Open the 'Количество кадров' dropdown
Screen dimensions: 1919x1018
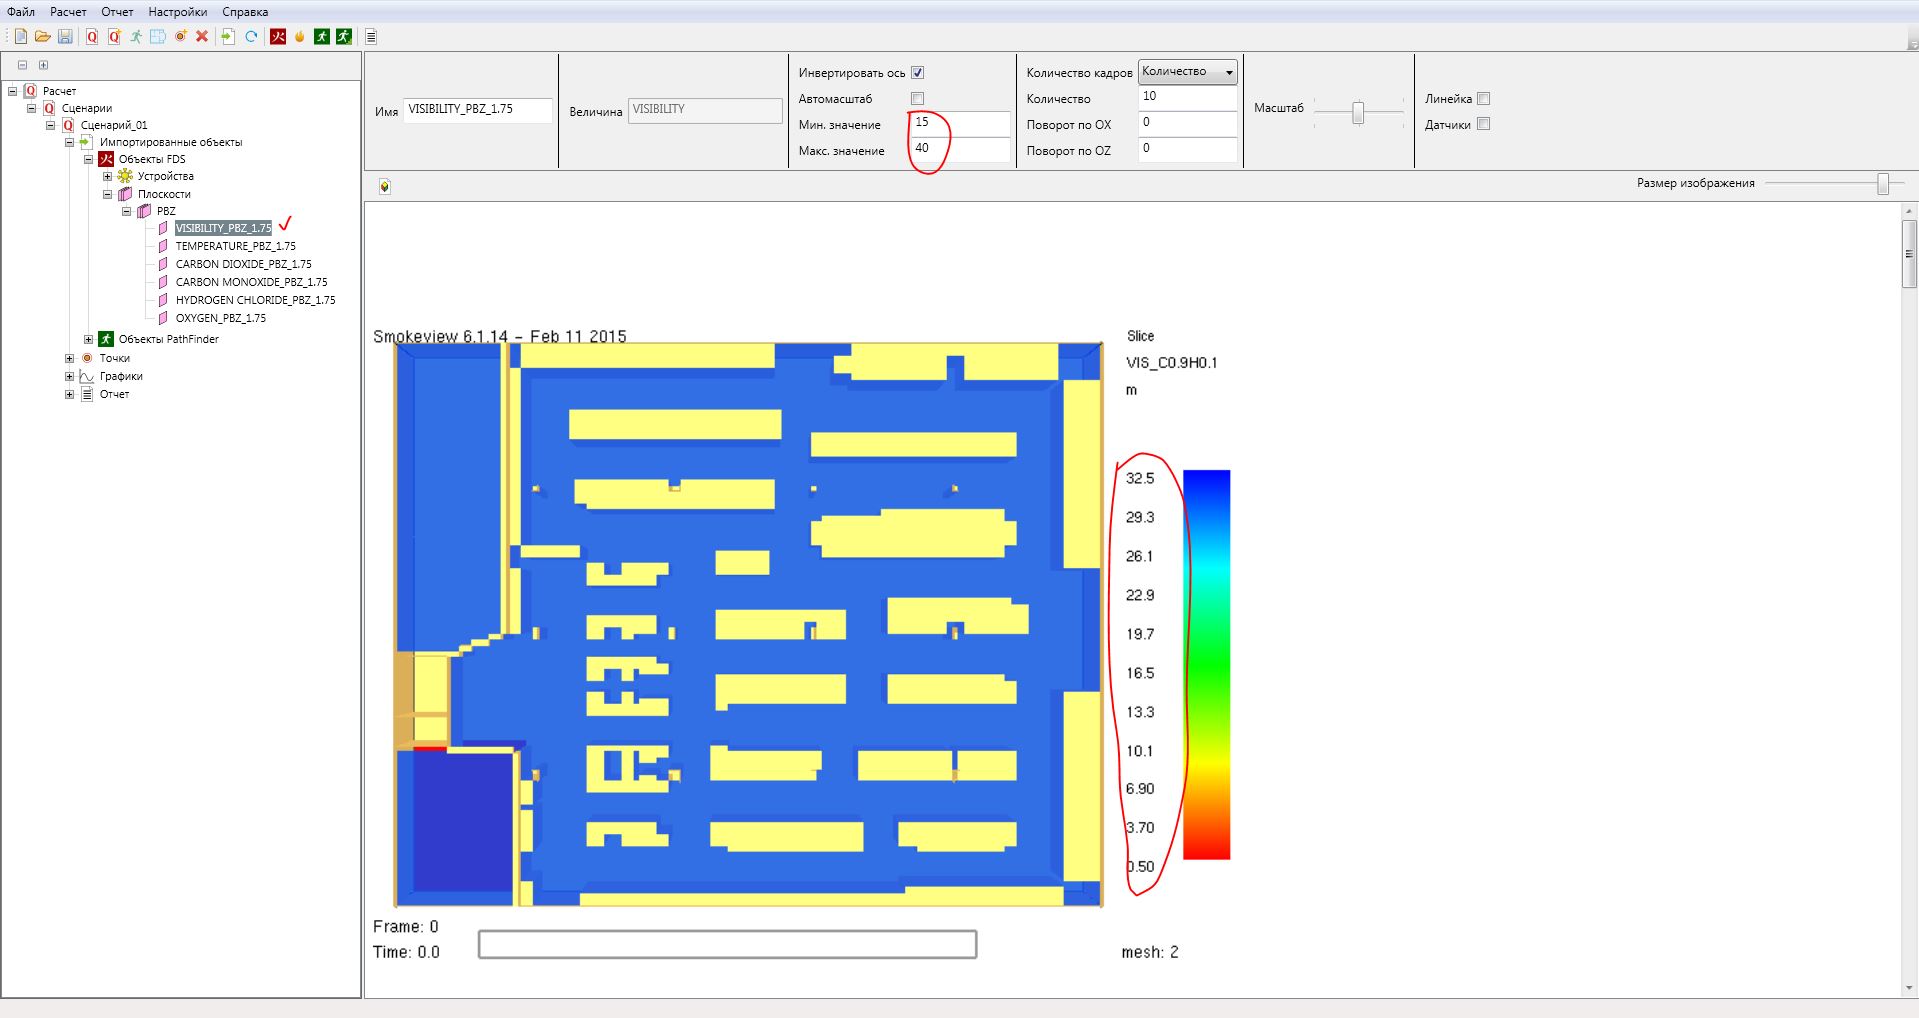(1187, 72)
